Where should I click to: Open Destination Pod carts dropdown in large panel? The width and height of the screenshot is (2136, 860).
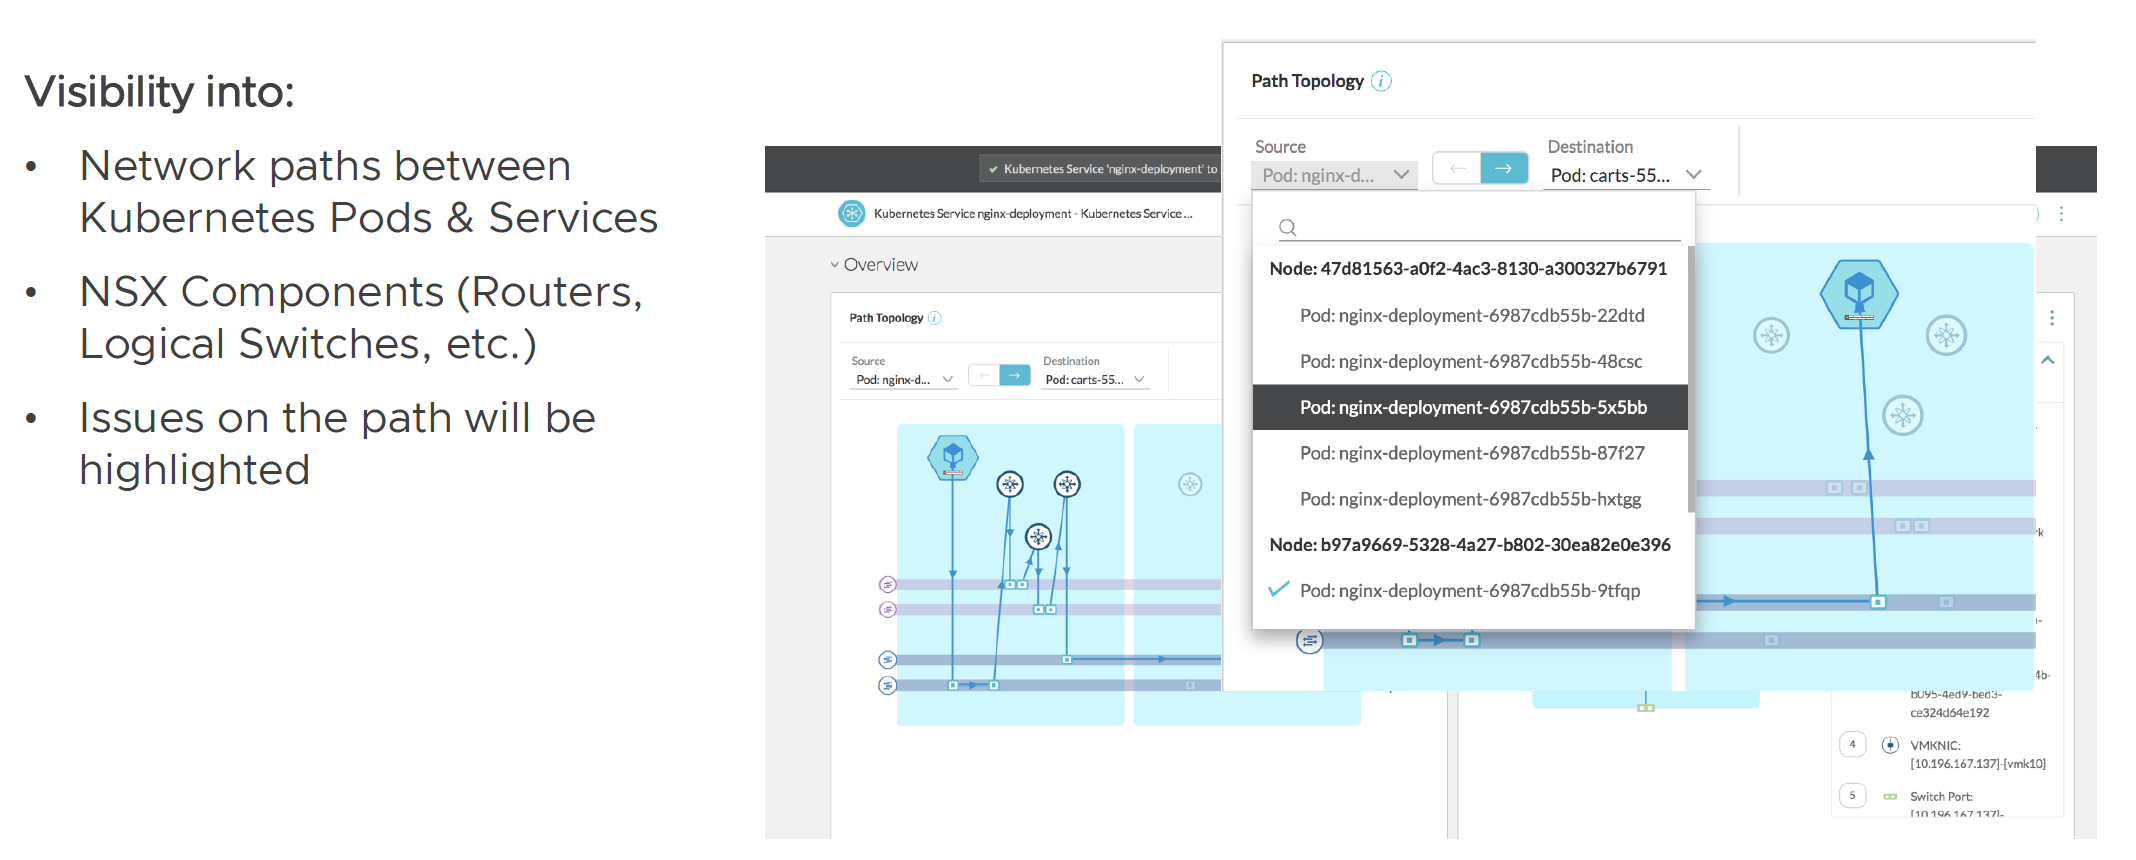tap(1625, 175)
